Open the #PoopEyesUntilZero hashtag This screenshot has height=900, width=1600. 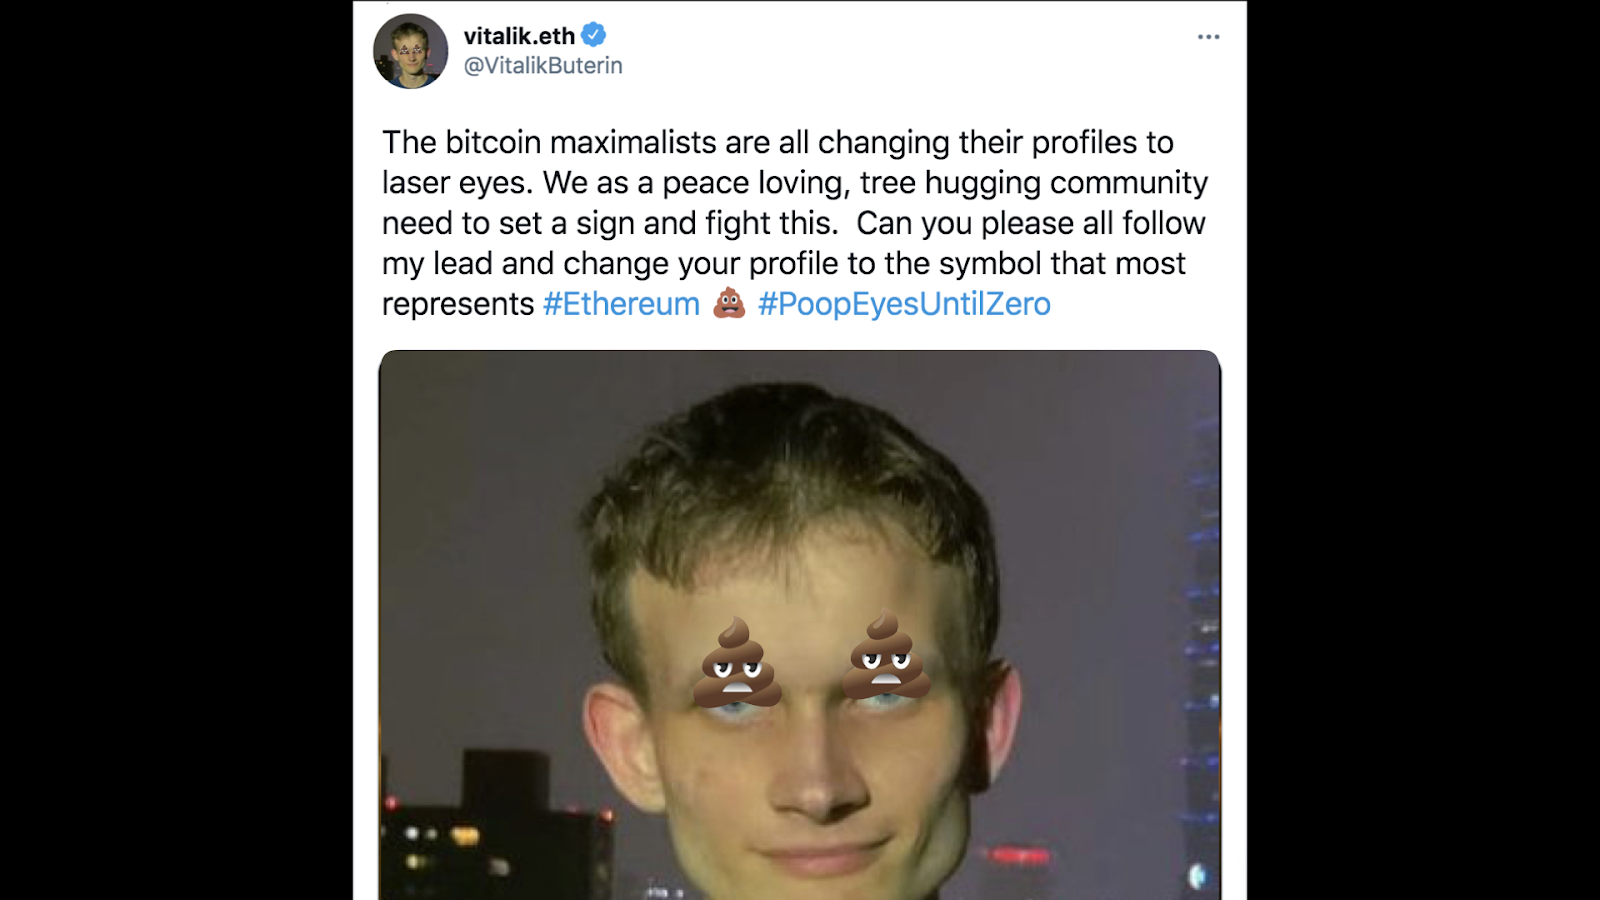point(904,304)
